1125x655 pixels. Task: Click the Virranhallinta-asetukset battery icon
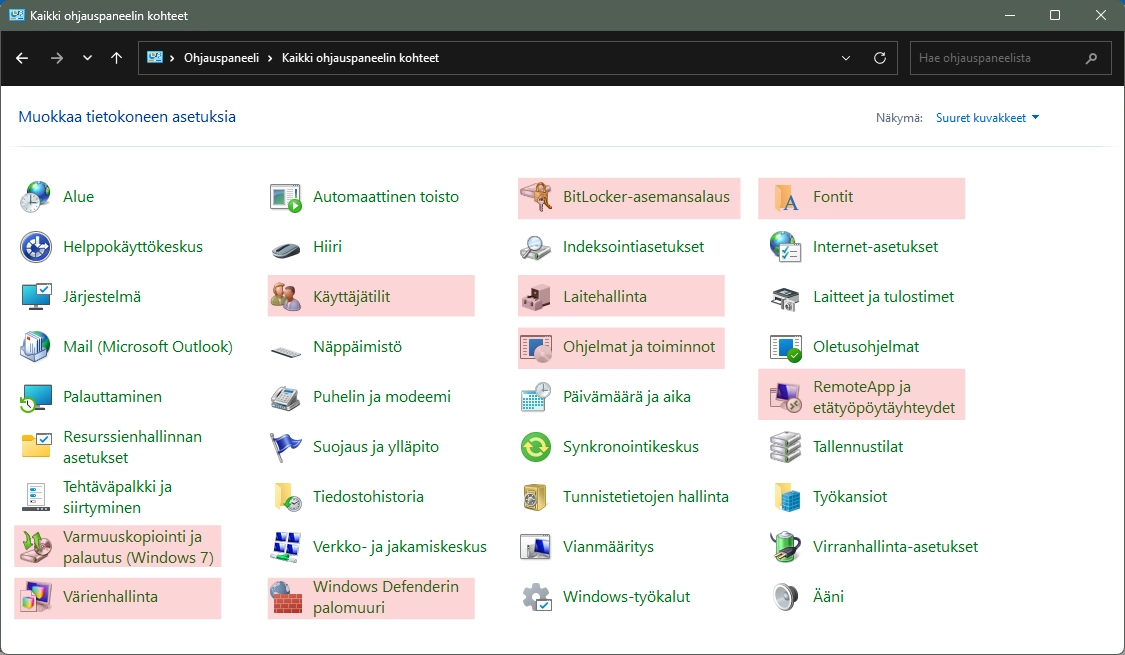(786, 547)
